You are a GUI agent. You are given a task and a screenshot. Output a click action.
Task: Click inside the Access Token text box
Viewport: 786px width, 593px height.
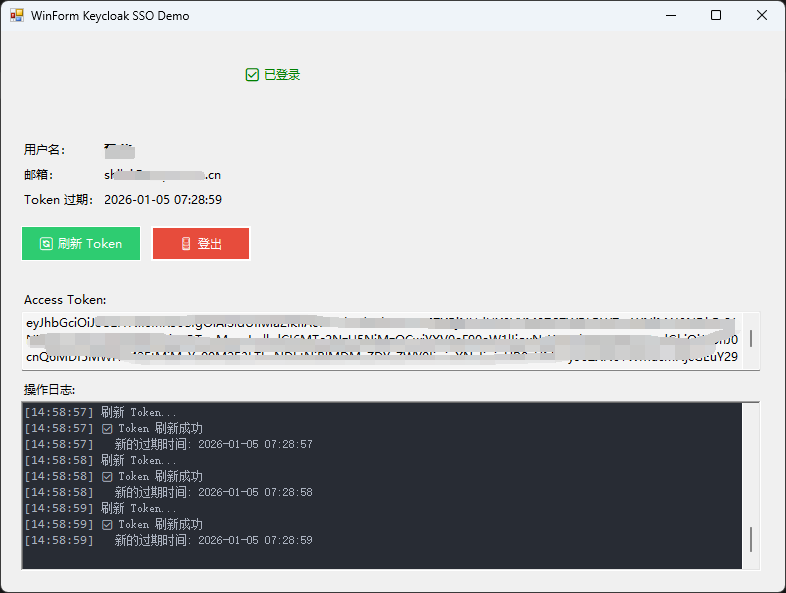(380, 341)
